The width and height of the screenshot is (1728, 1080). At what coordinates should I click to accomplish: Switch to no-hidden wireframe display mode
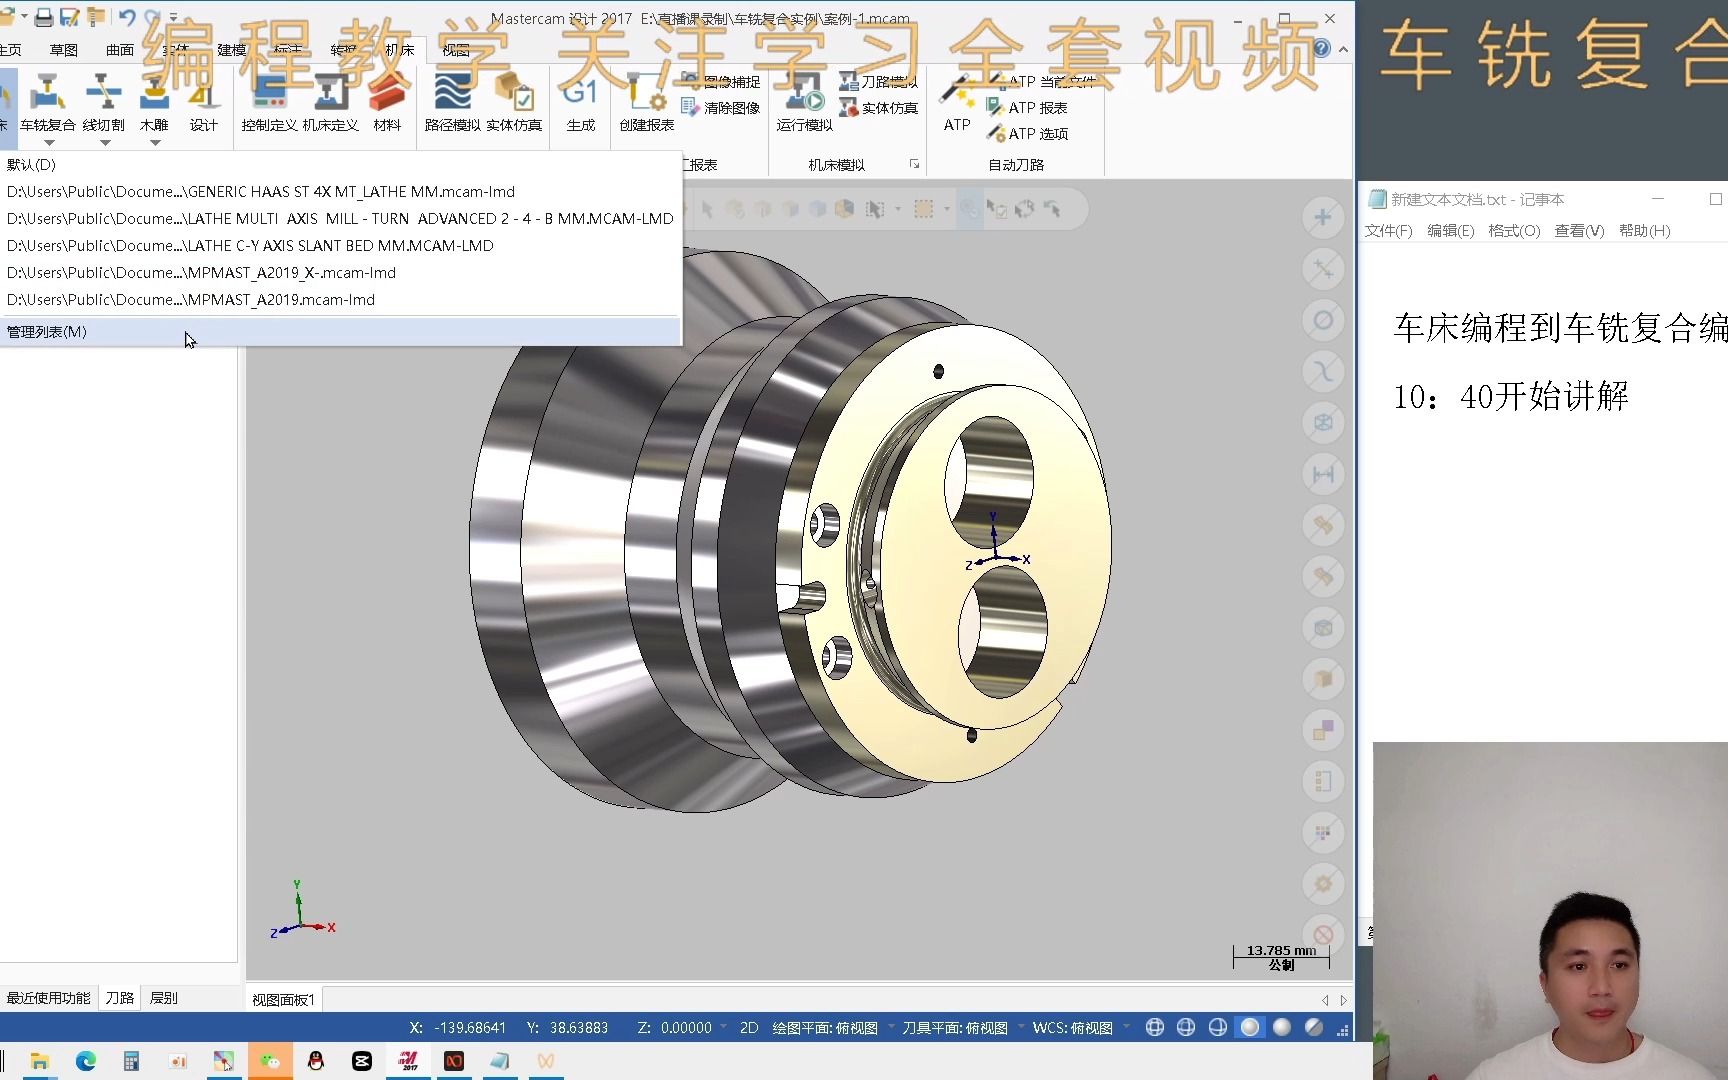coord(1218,1027)
